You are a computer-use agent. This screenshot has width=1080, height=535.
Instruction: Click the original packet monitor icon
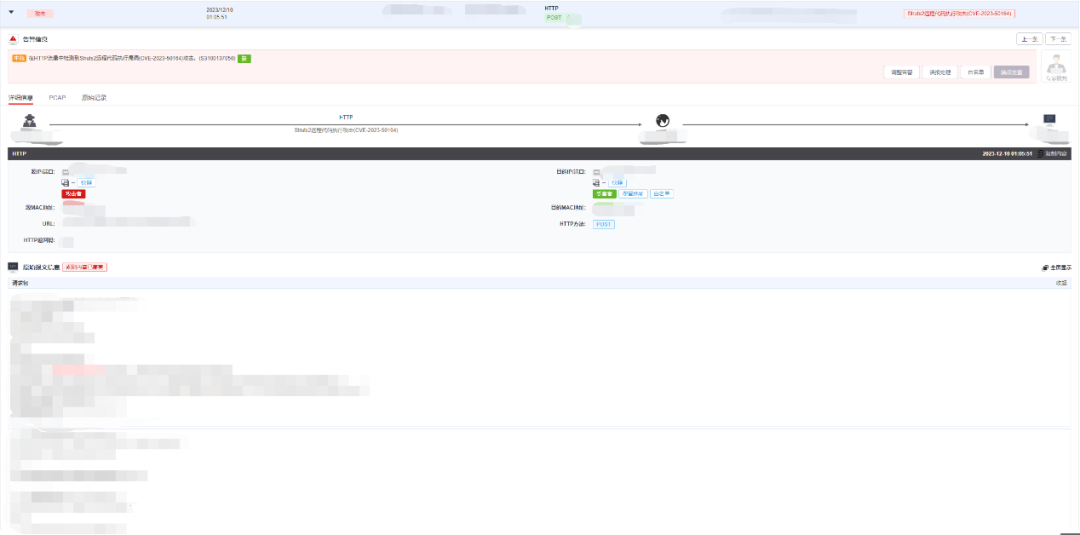(x=13, y=267)
